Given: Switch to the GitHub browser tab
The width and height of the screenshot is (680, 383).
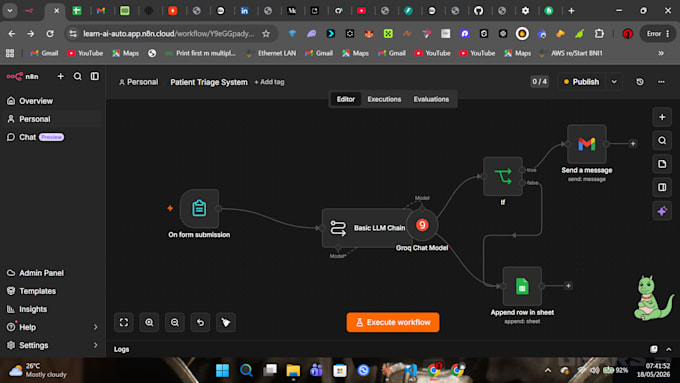Looking at the screenshot, I should (478, 11).
